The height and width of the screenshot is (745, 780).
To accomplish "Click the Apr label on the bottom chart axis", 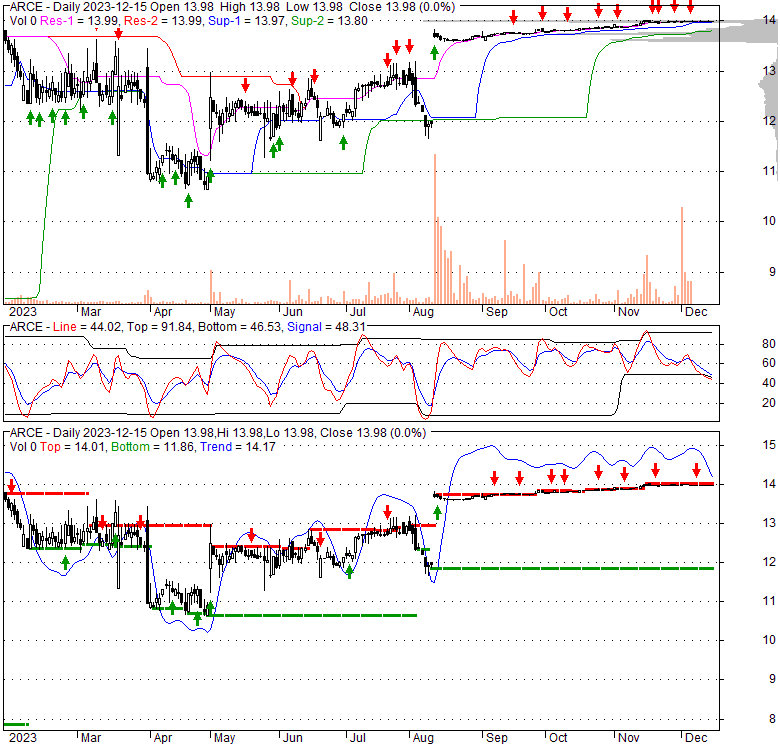I will [x=163, y=738].
